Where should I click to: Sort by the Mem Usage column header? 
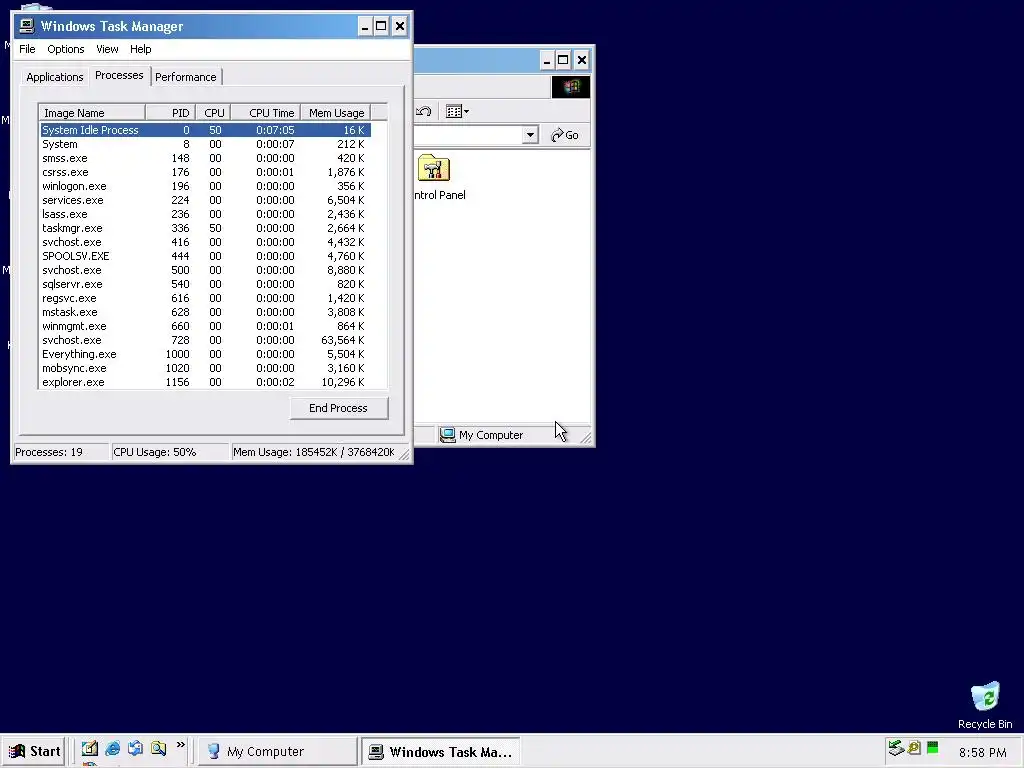pyautogui.click(x=336, y=113)
